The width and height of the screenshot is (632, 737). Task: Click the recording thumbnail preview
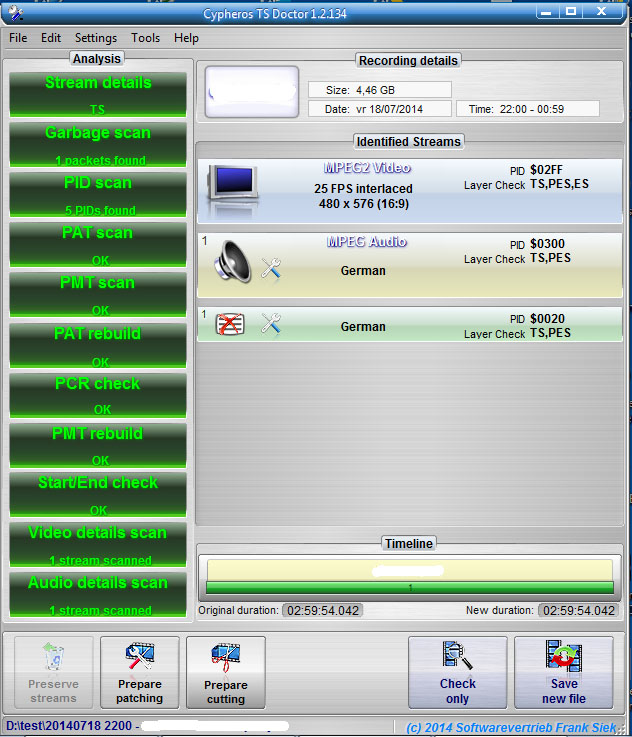click(252, 92)
